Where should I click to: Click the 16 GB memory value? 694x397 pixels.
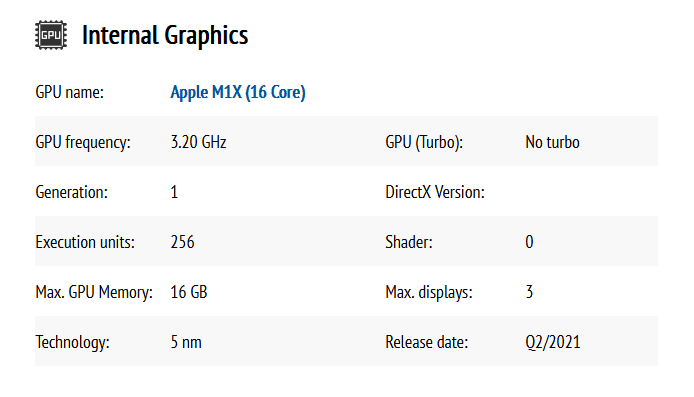pos(189,292)
